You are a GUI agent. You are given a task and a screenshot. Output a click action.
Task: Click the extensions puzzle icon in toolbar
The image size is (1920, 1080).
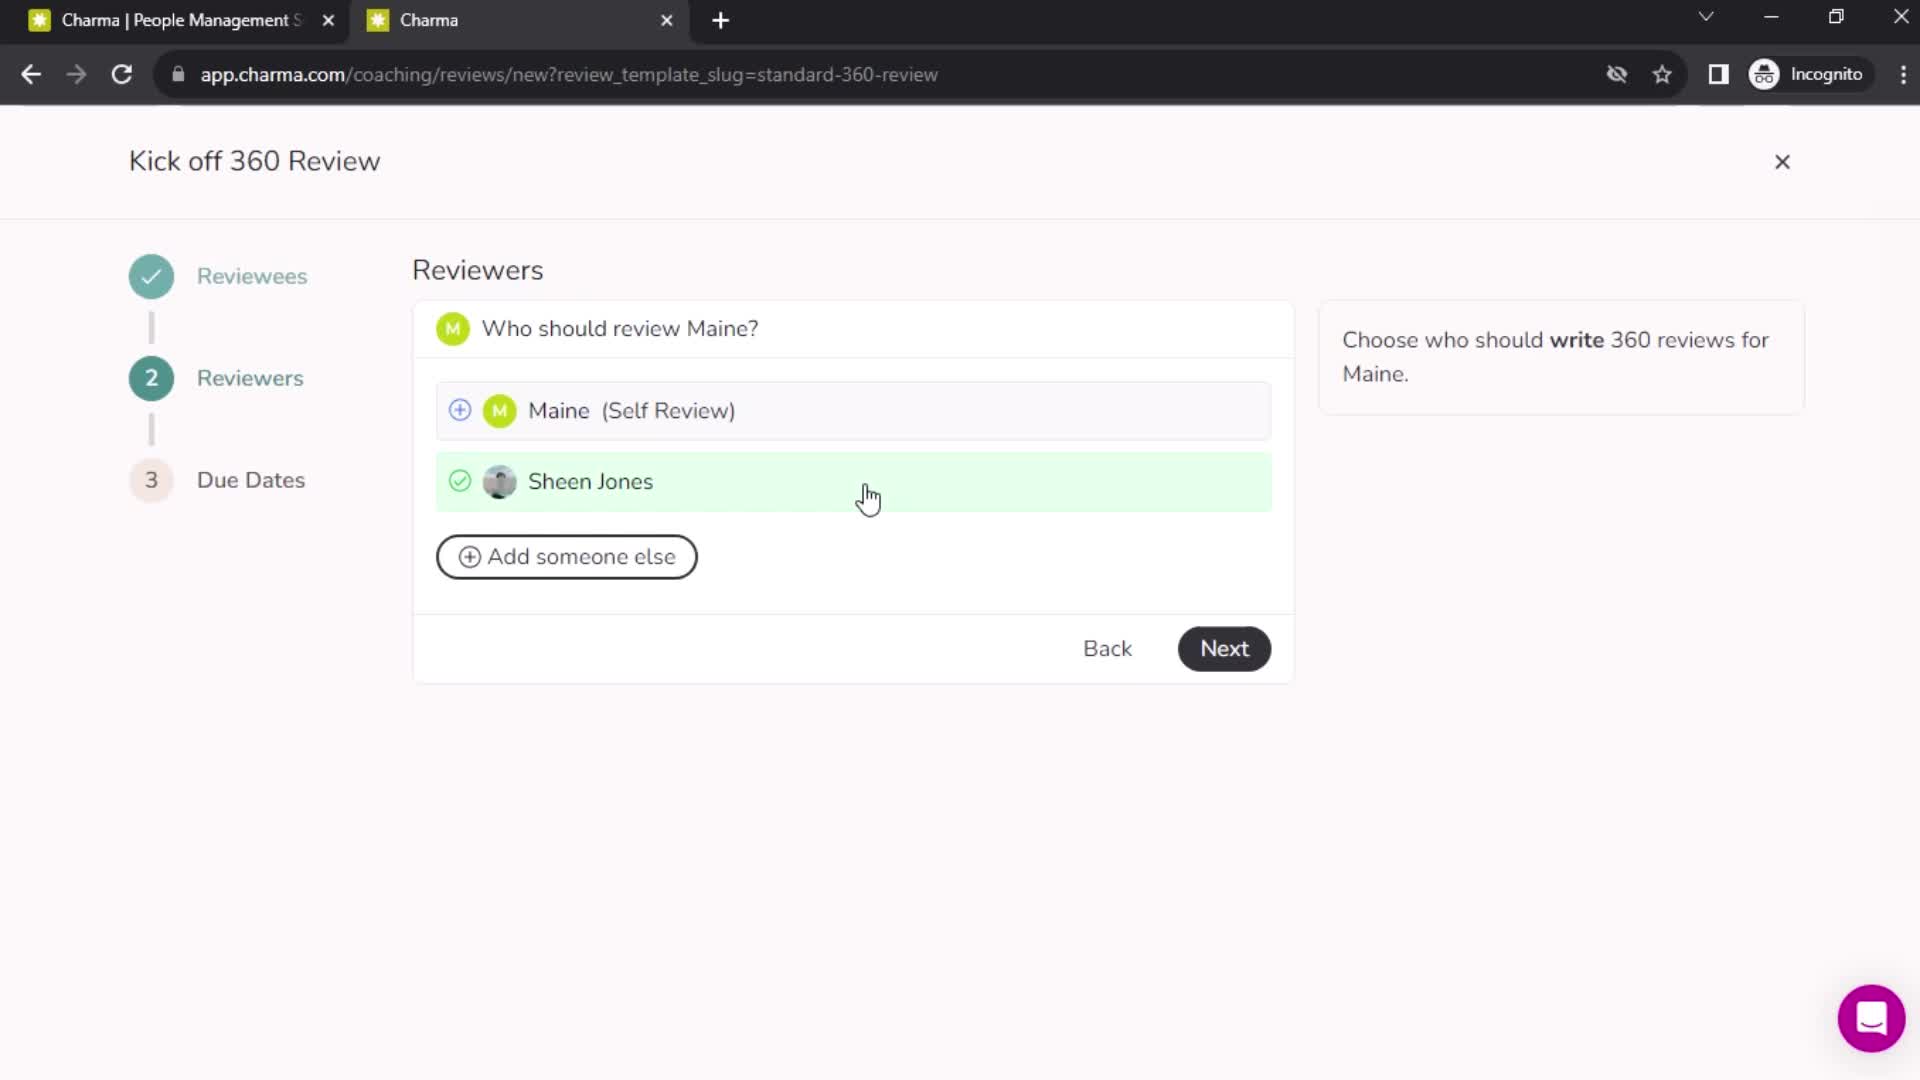(x=1717, y=74)
